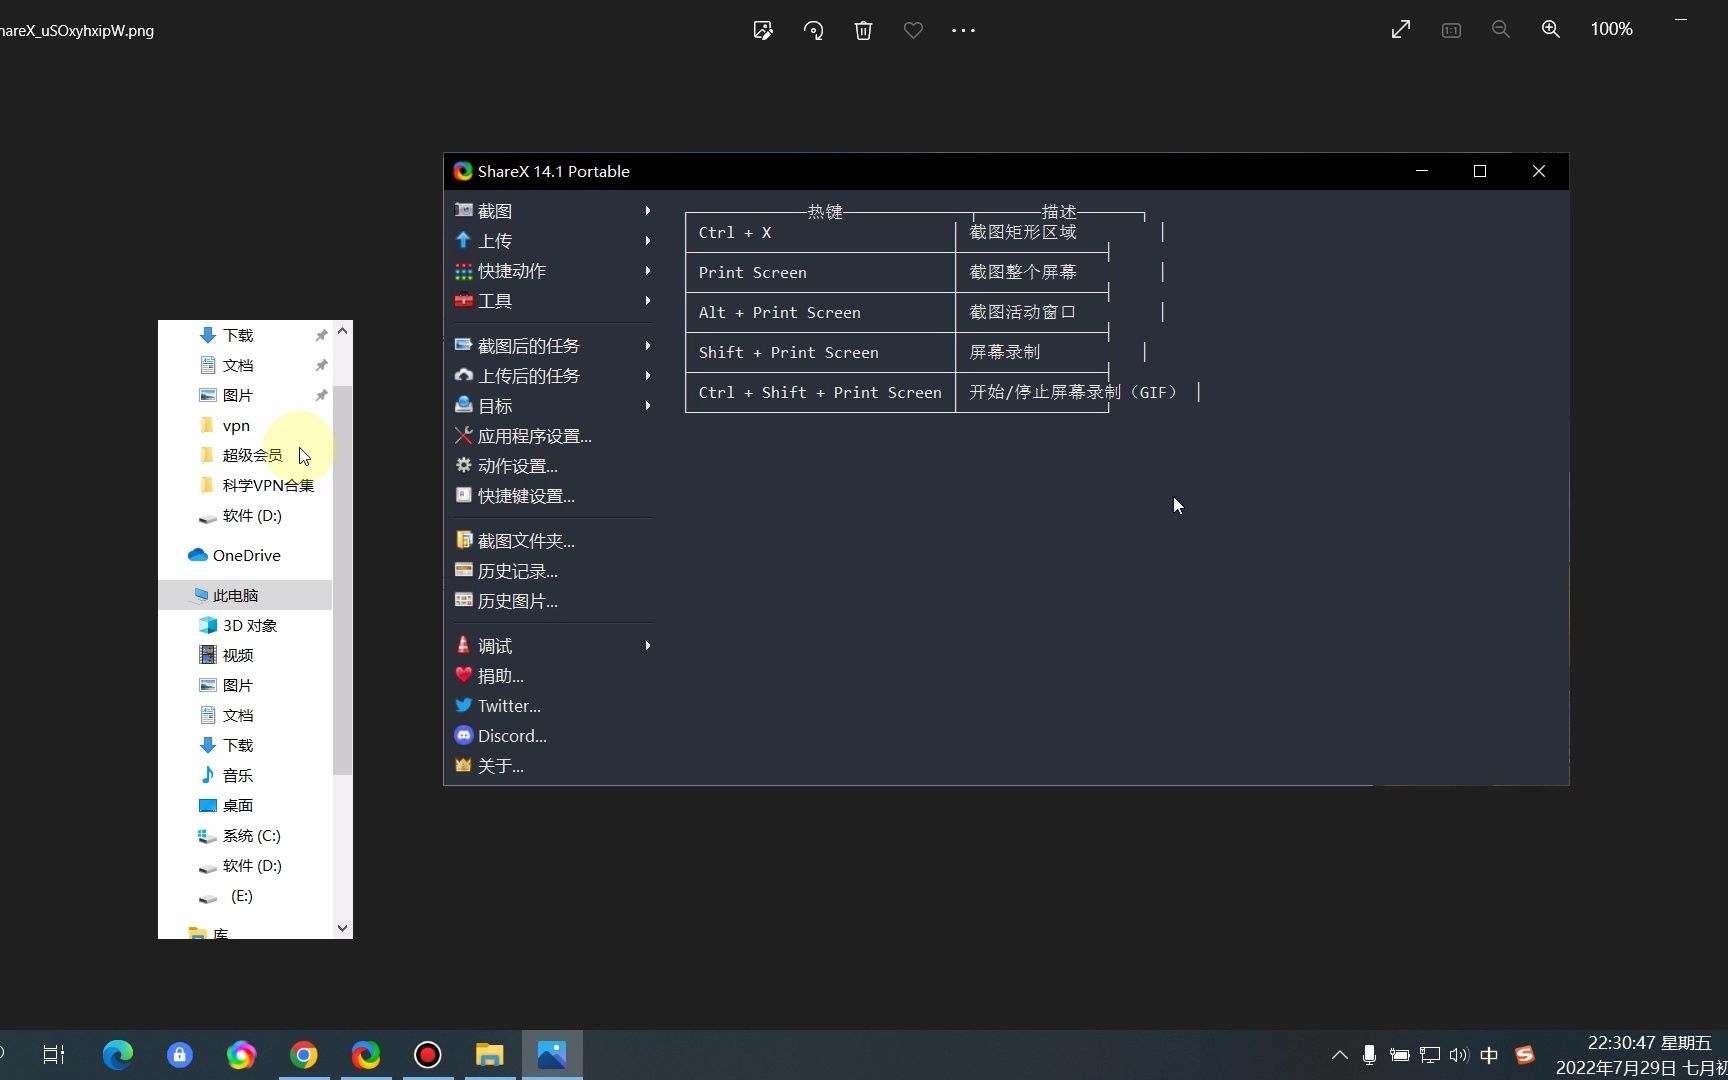Expand the 截图 submenu arrow
The width and height of the screenshot is (1728, 1080).
(x=648, y=211)
